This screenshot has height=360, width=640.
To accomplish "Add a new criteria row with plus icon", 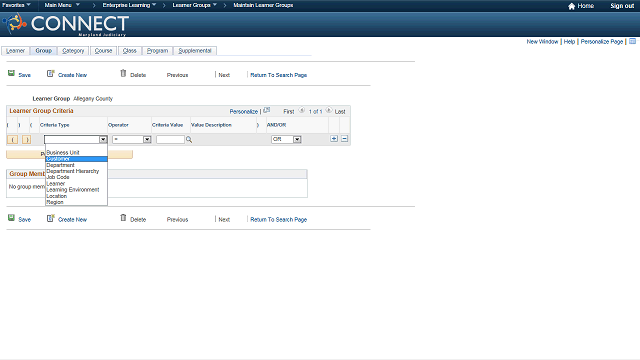I will (334, 139).
